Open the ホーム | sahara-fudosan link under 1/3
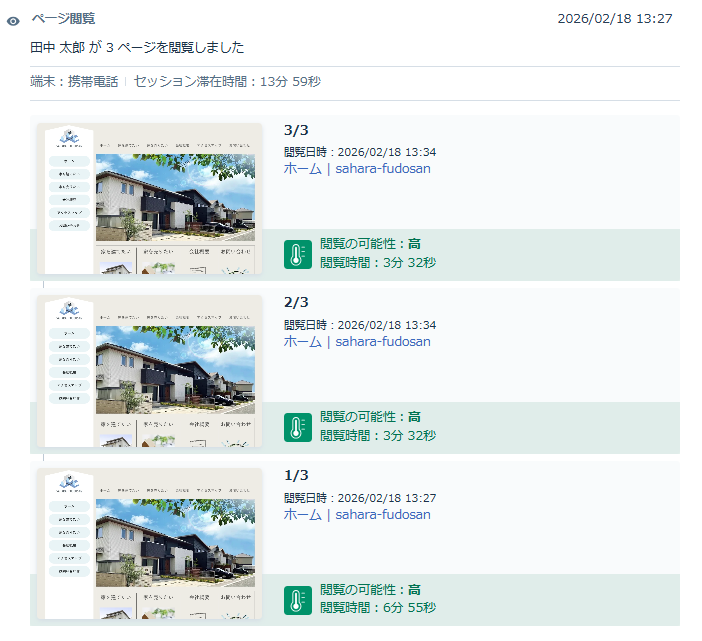Screen dimensions: 702x641 [357, 515]
